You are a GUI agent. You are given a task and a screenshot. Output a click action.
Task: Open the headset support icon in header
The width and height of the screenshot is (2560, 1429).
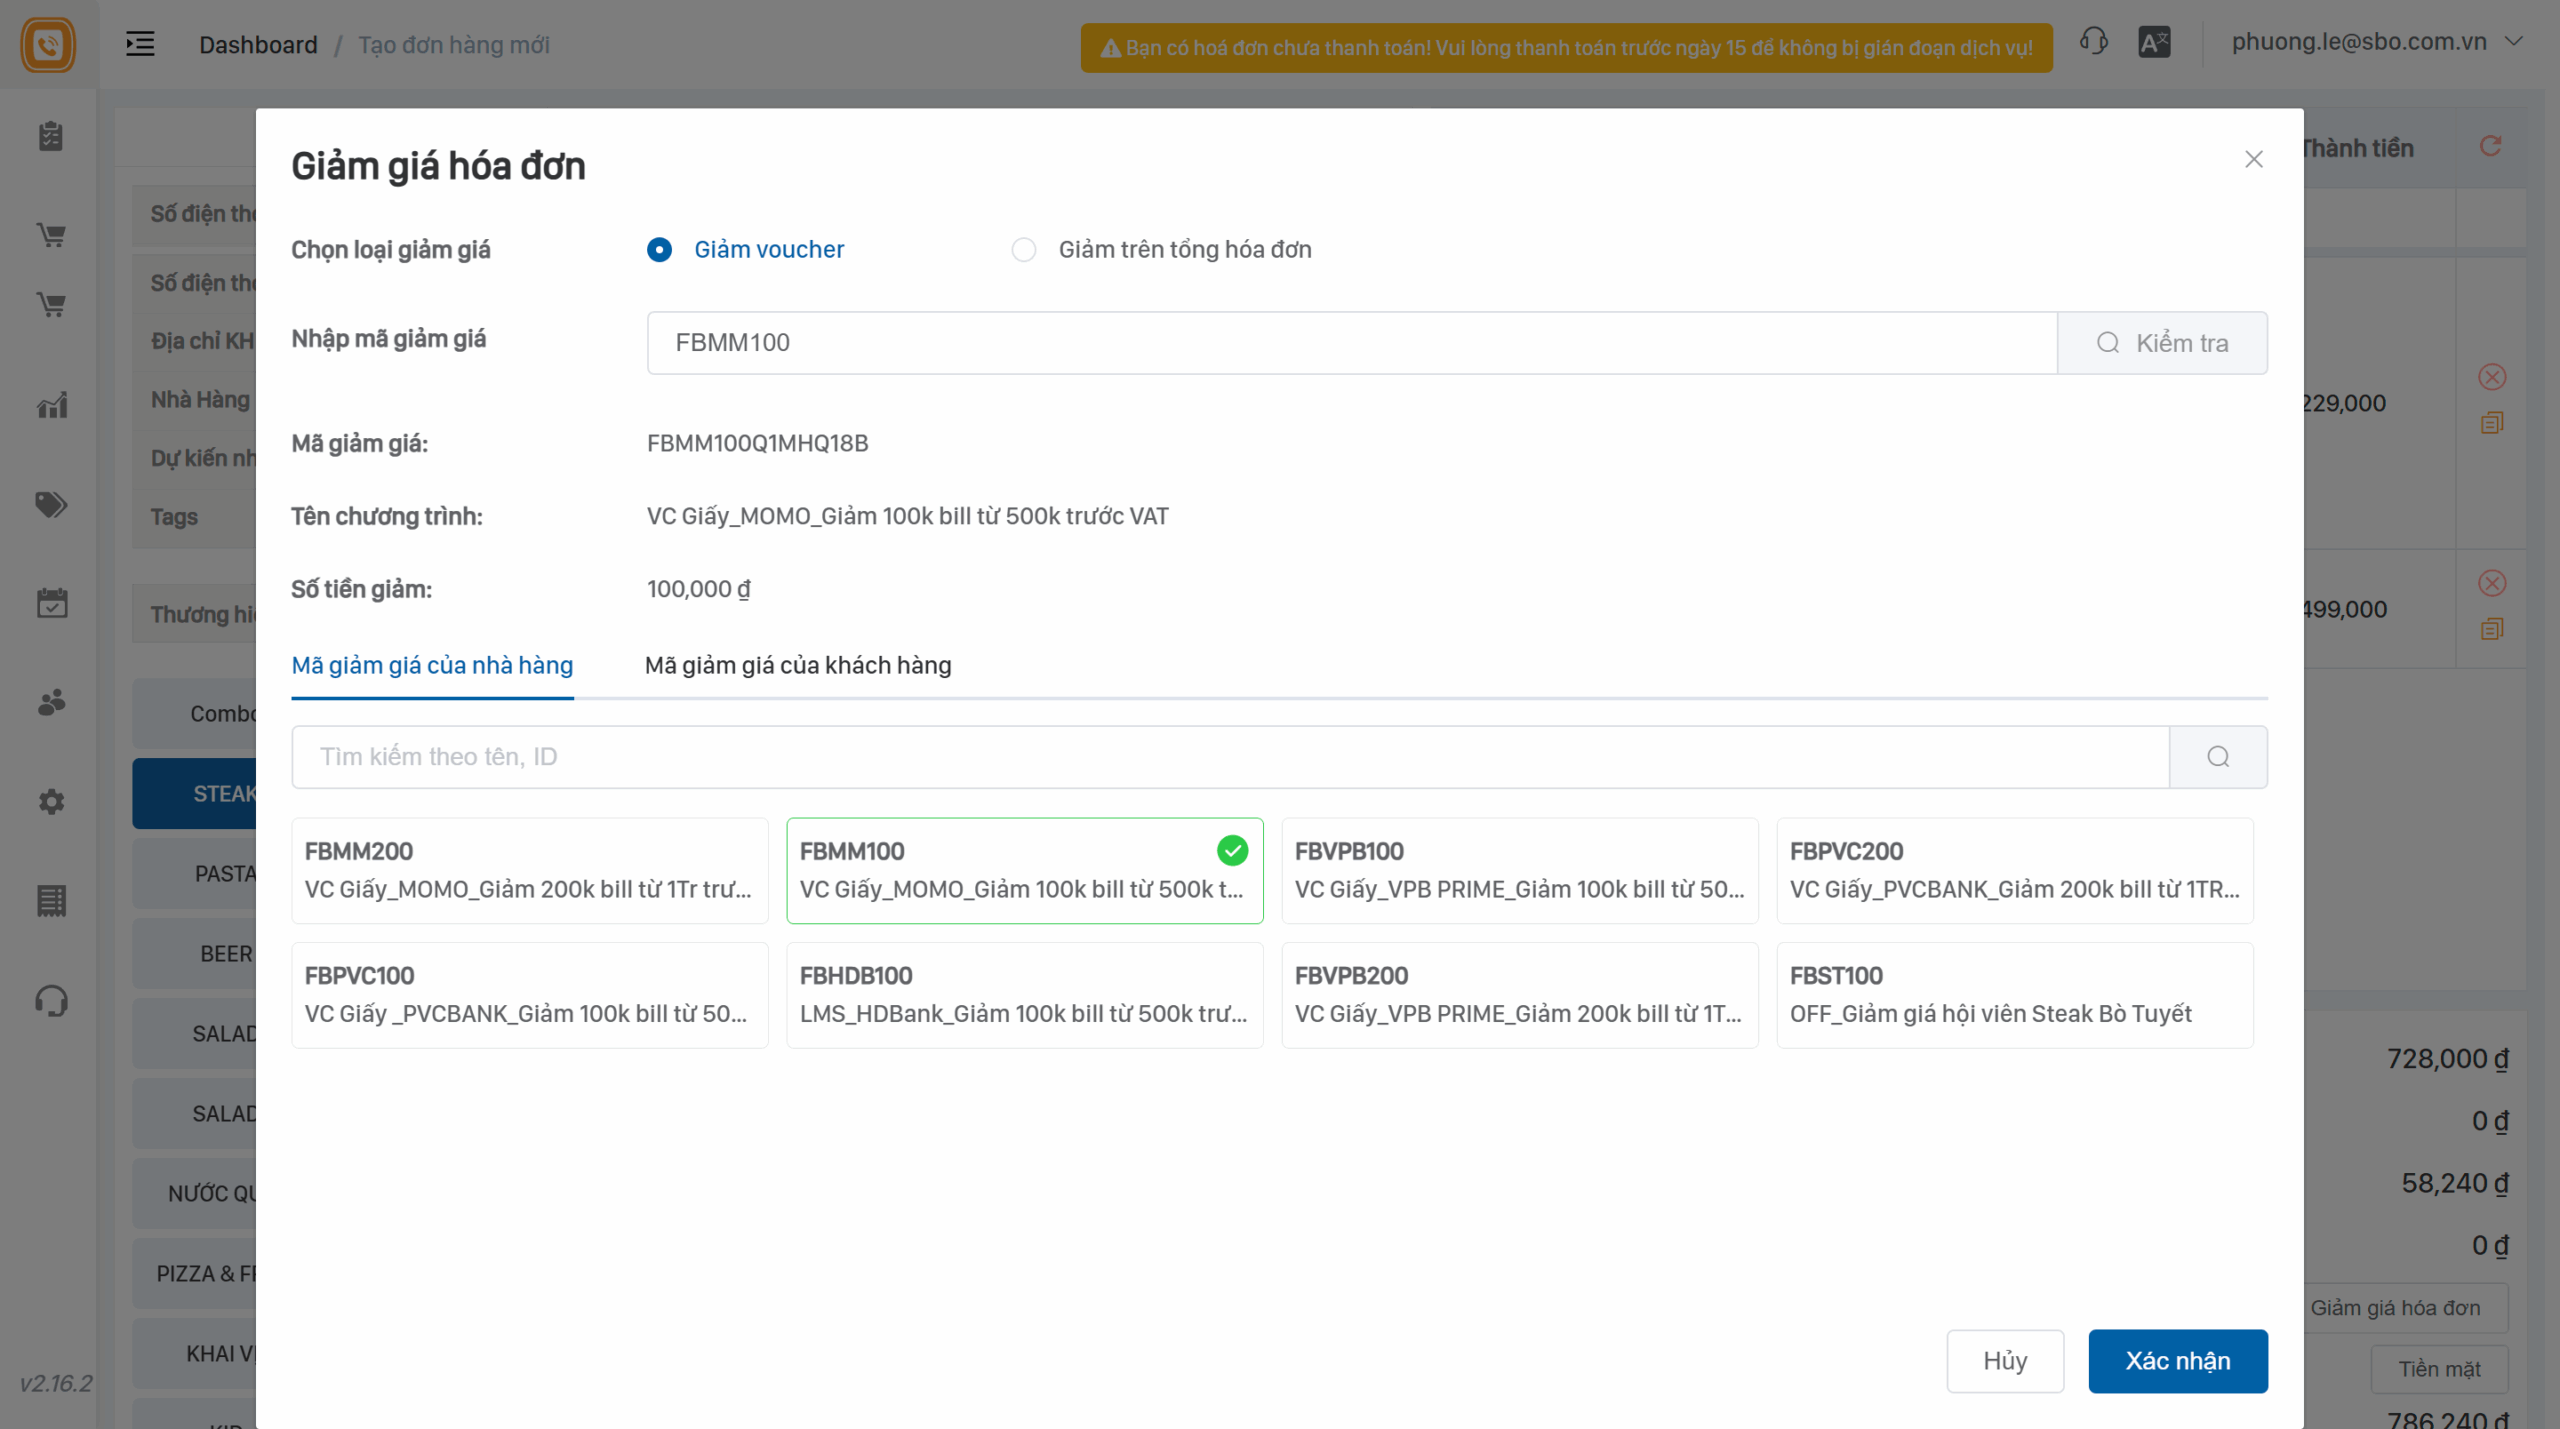[2093, 42]
